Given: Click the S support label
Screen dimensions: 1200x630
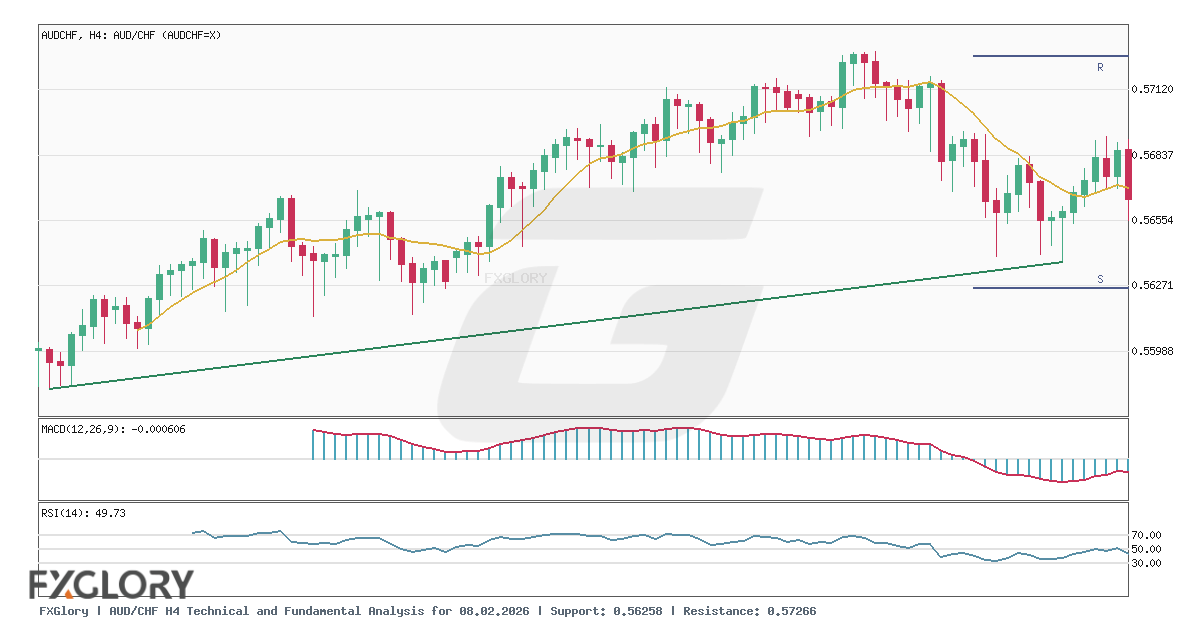Looking at the screenshot, I should 1100,279.
